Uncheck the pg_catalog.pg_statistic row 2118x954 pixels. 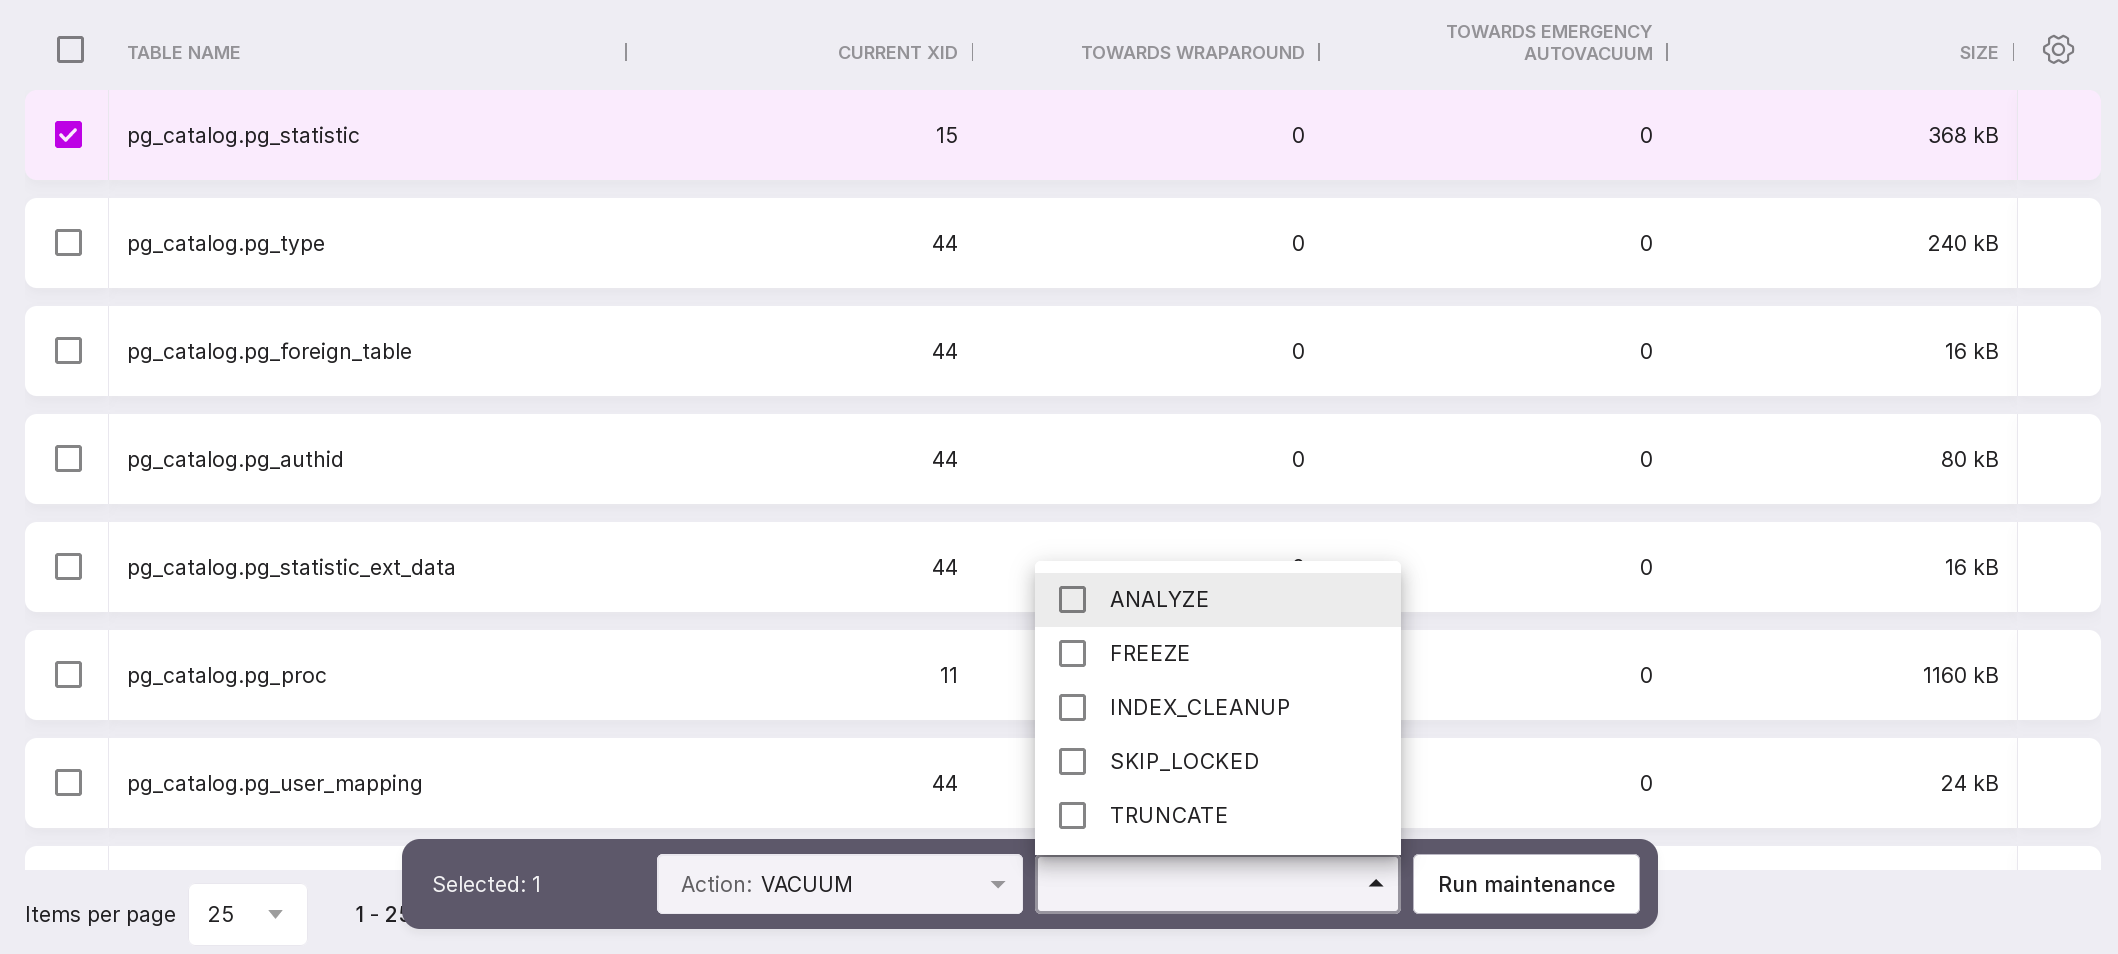68,135
